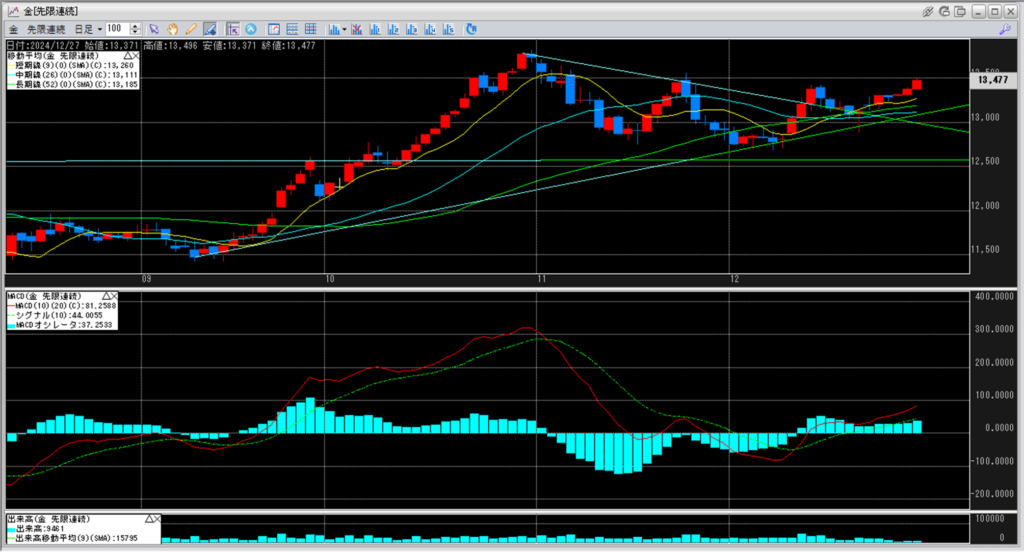Click the link chain icon in title bar
The image size is (1024, 552).
pos(929,10)
